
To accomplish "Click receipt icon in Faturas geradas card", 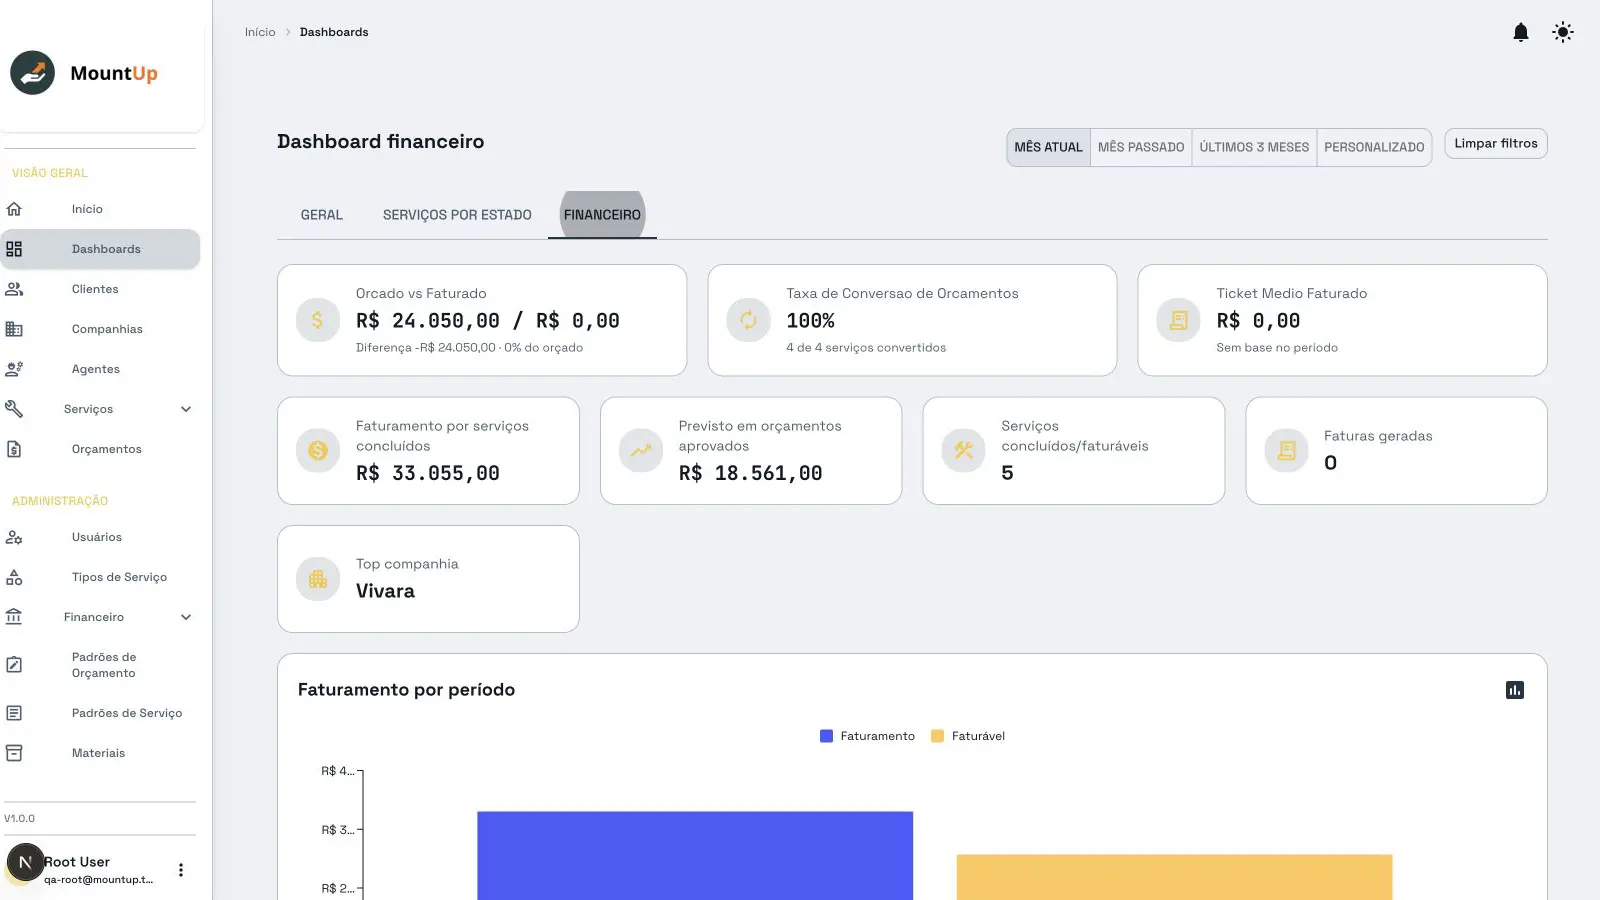I will 1287,451.
